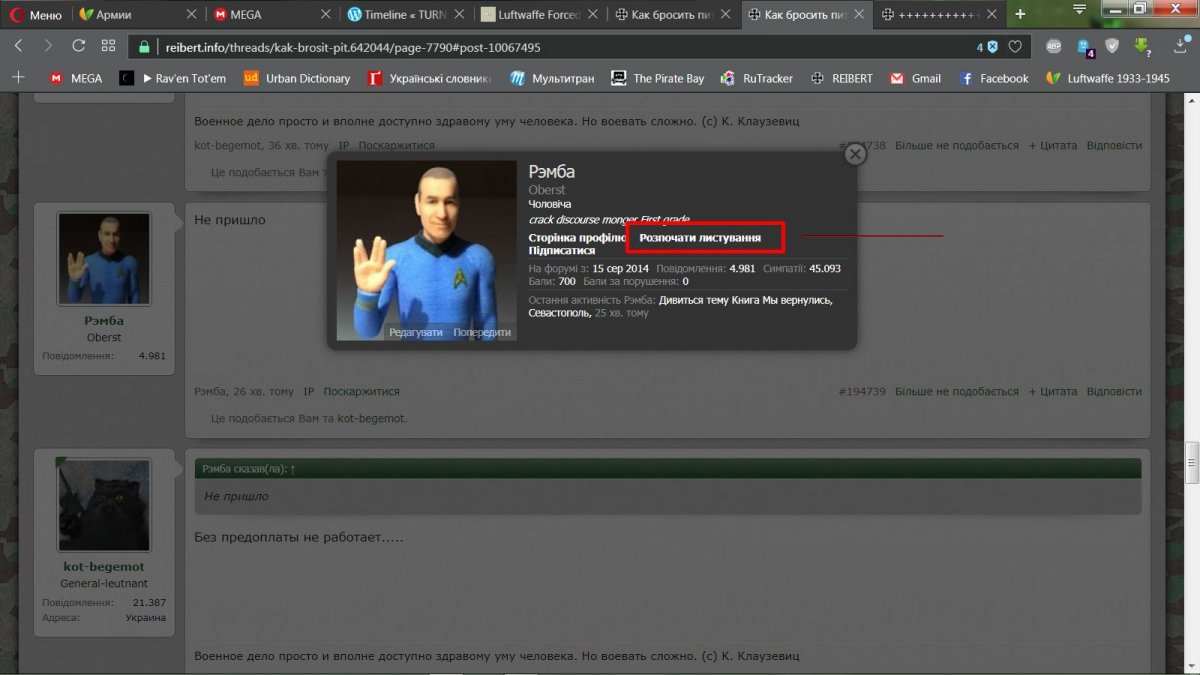Open a new browser tab
Screen dimensions: 1200x675
(x=1020, y=14)
